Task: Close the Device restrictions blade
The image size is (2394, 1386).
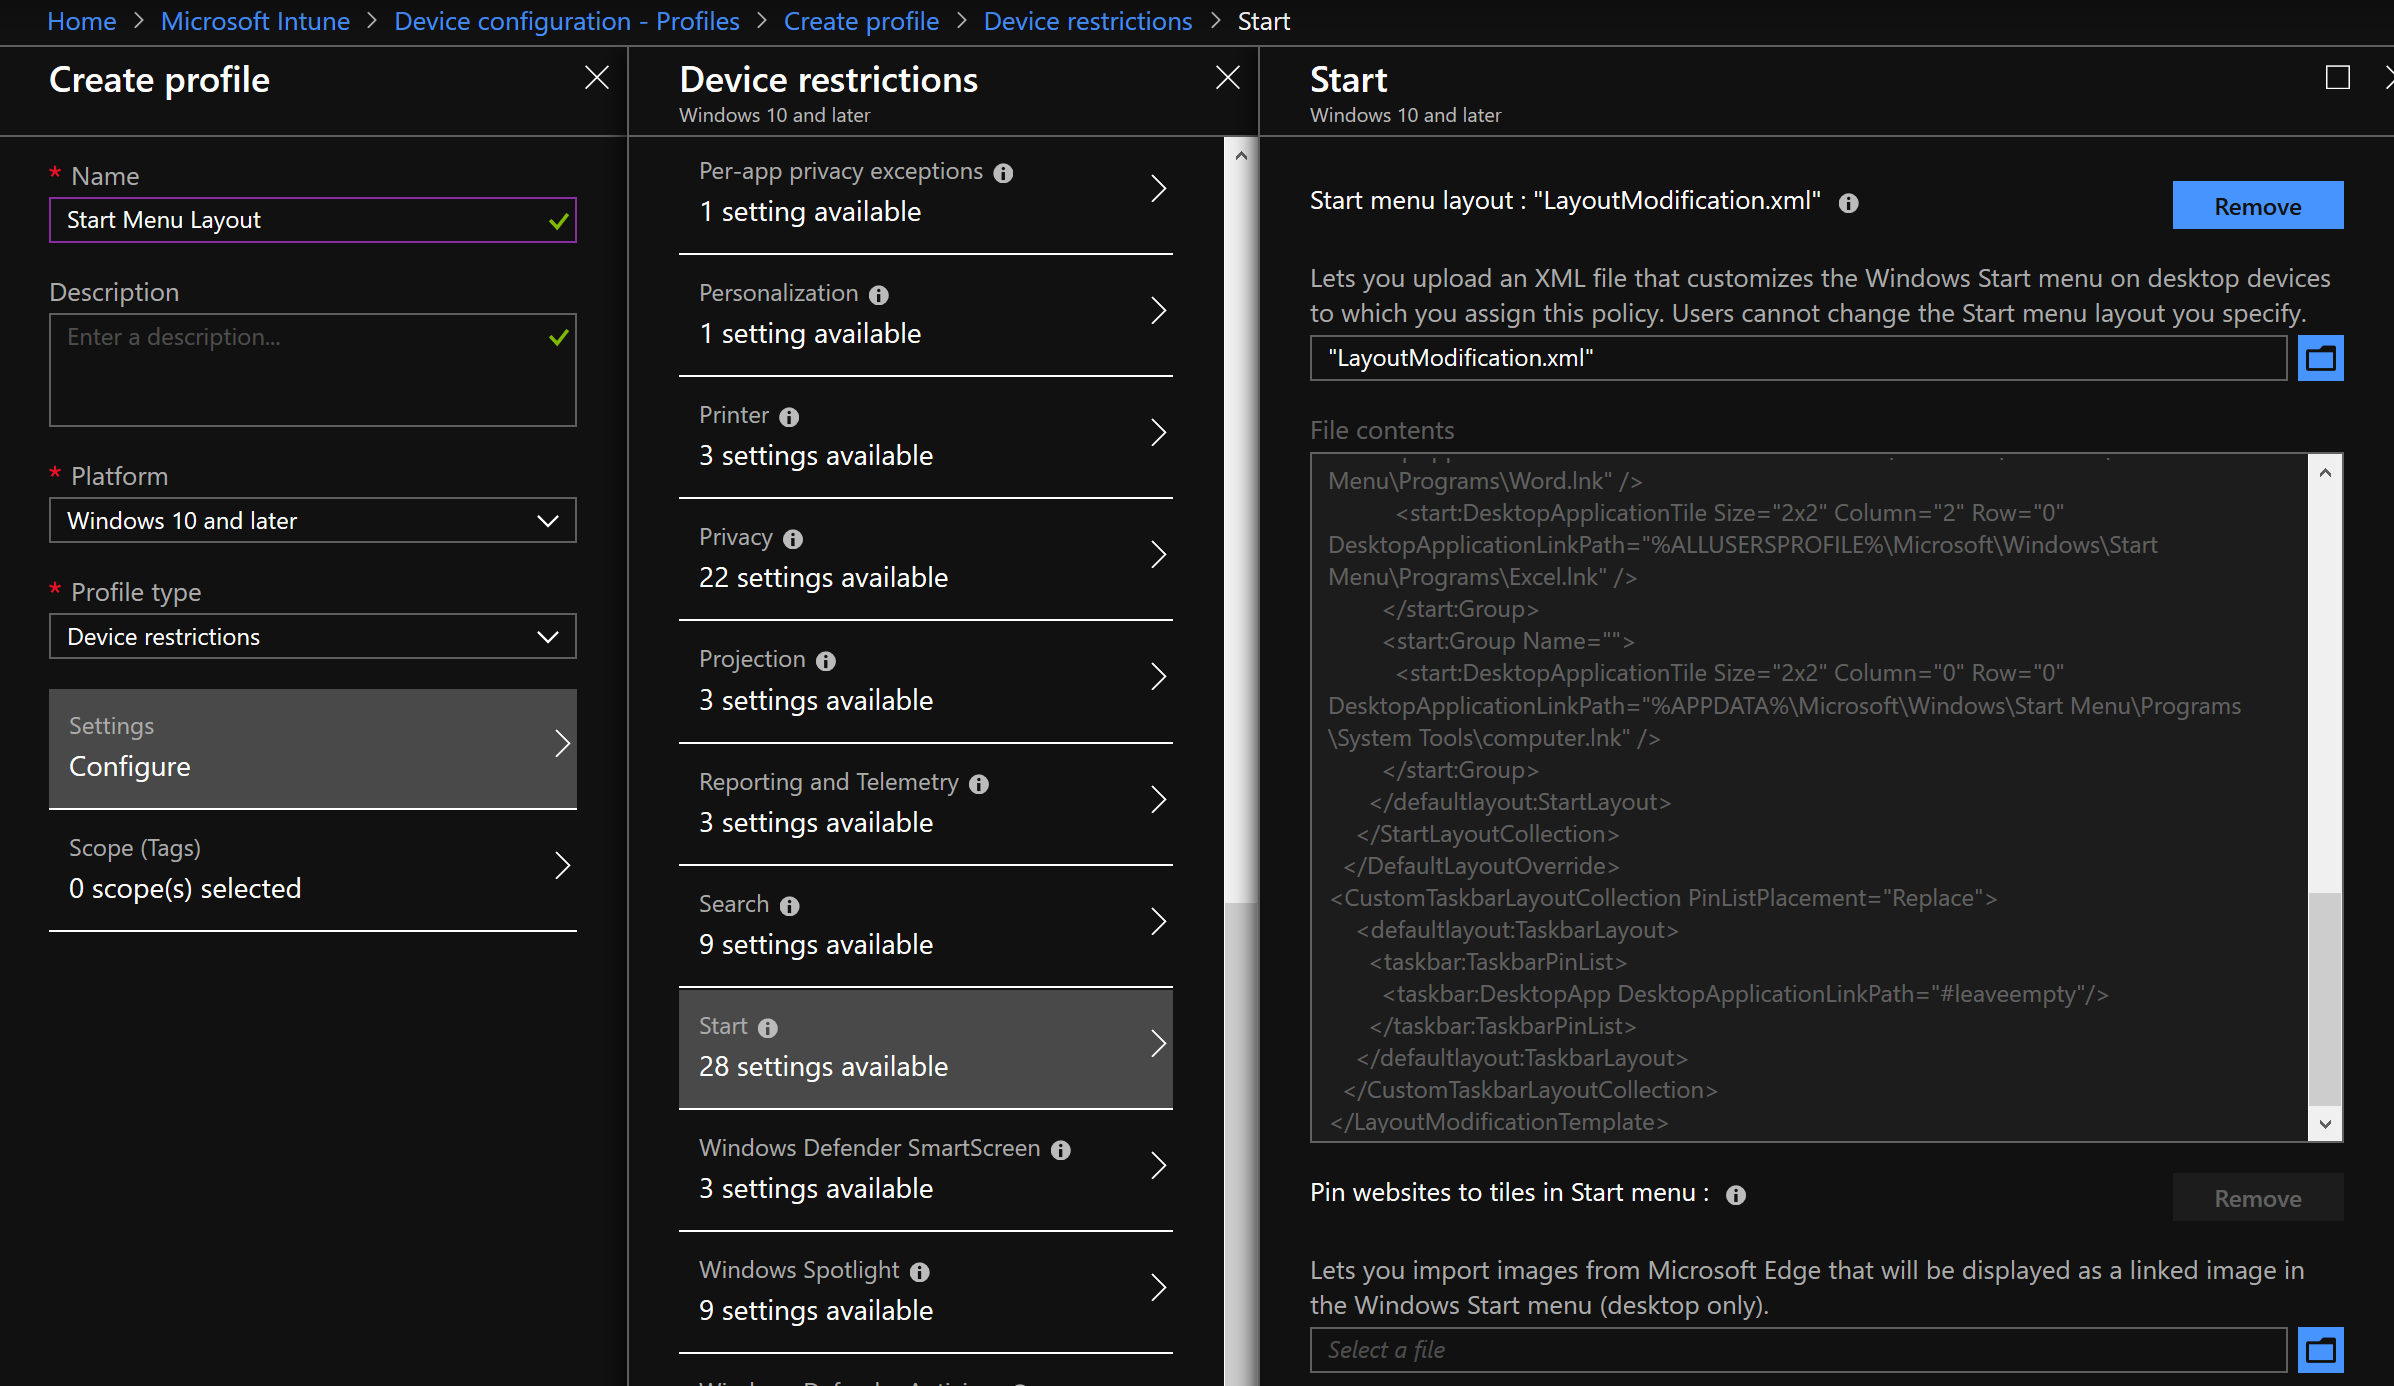Action: pos(1228,78)
